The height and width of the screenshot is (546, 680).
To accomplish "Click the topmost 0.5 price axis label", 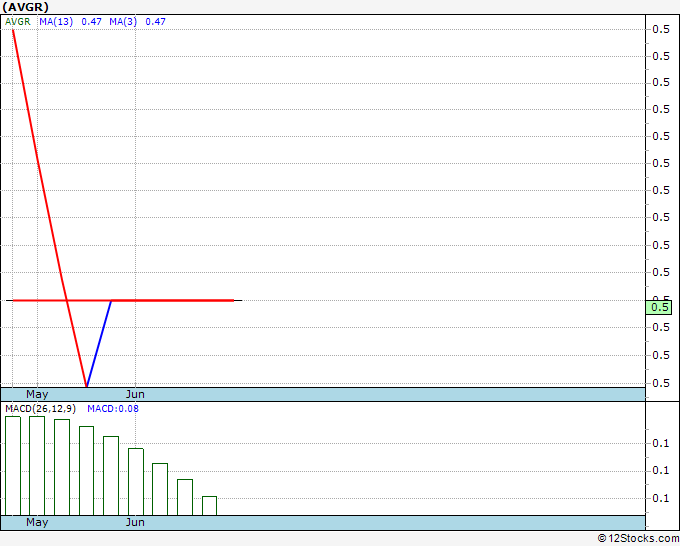I will (661, 29).
